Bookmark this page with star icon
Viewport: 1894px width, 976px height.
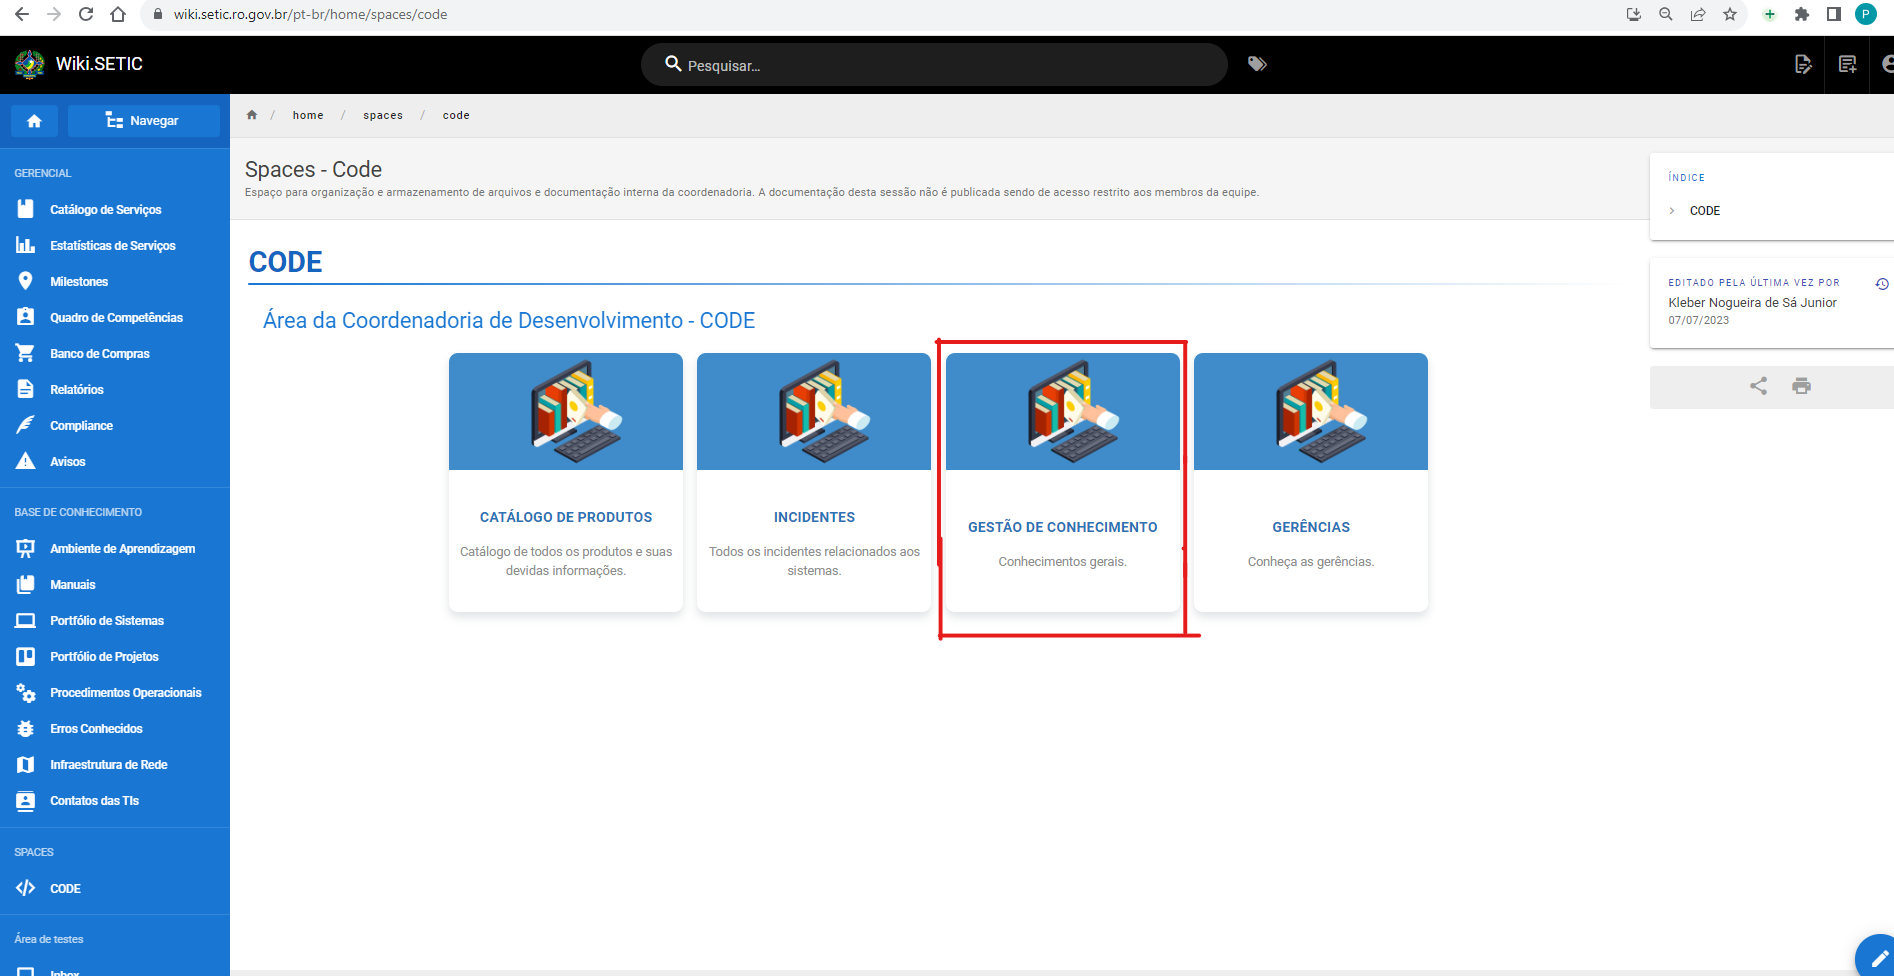(x=1729, y=14)
